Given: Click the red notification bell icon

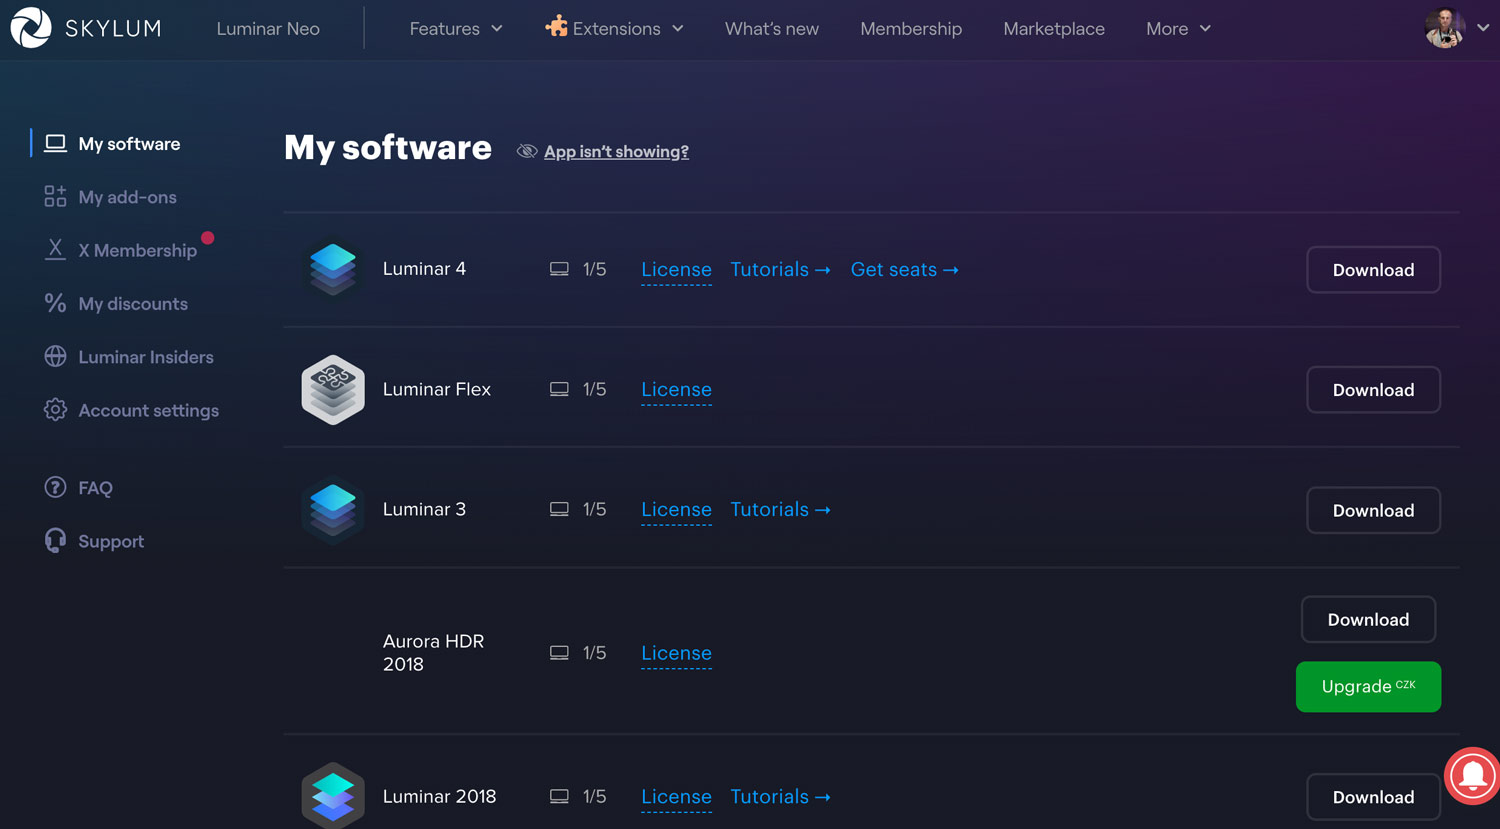Looking at the screenshot, I should click(1472, 775).
